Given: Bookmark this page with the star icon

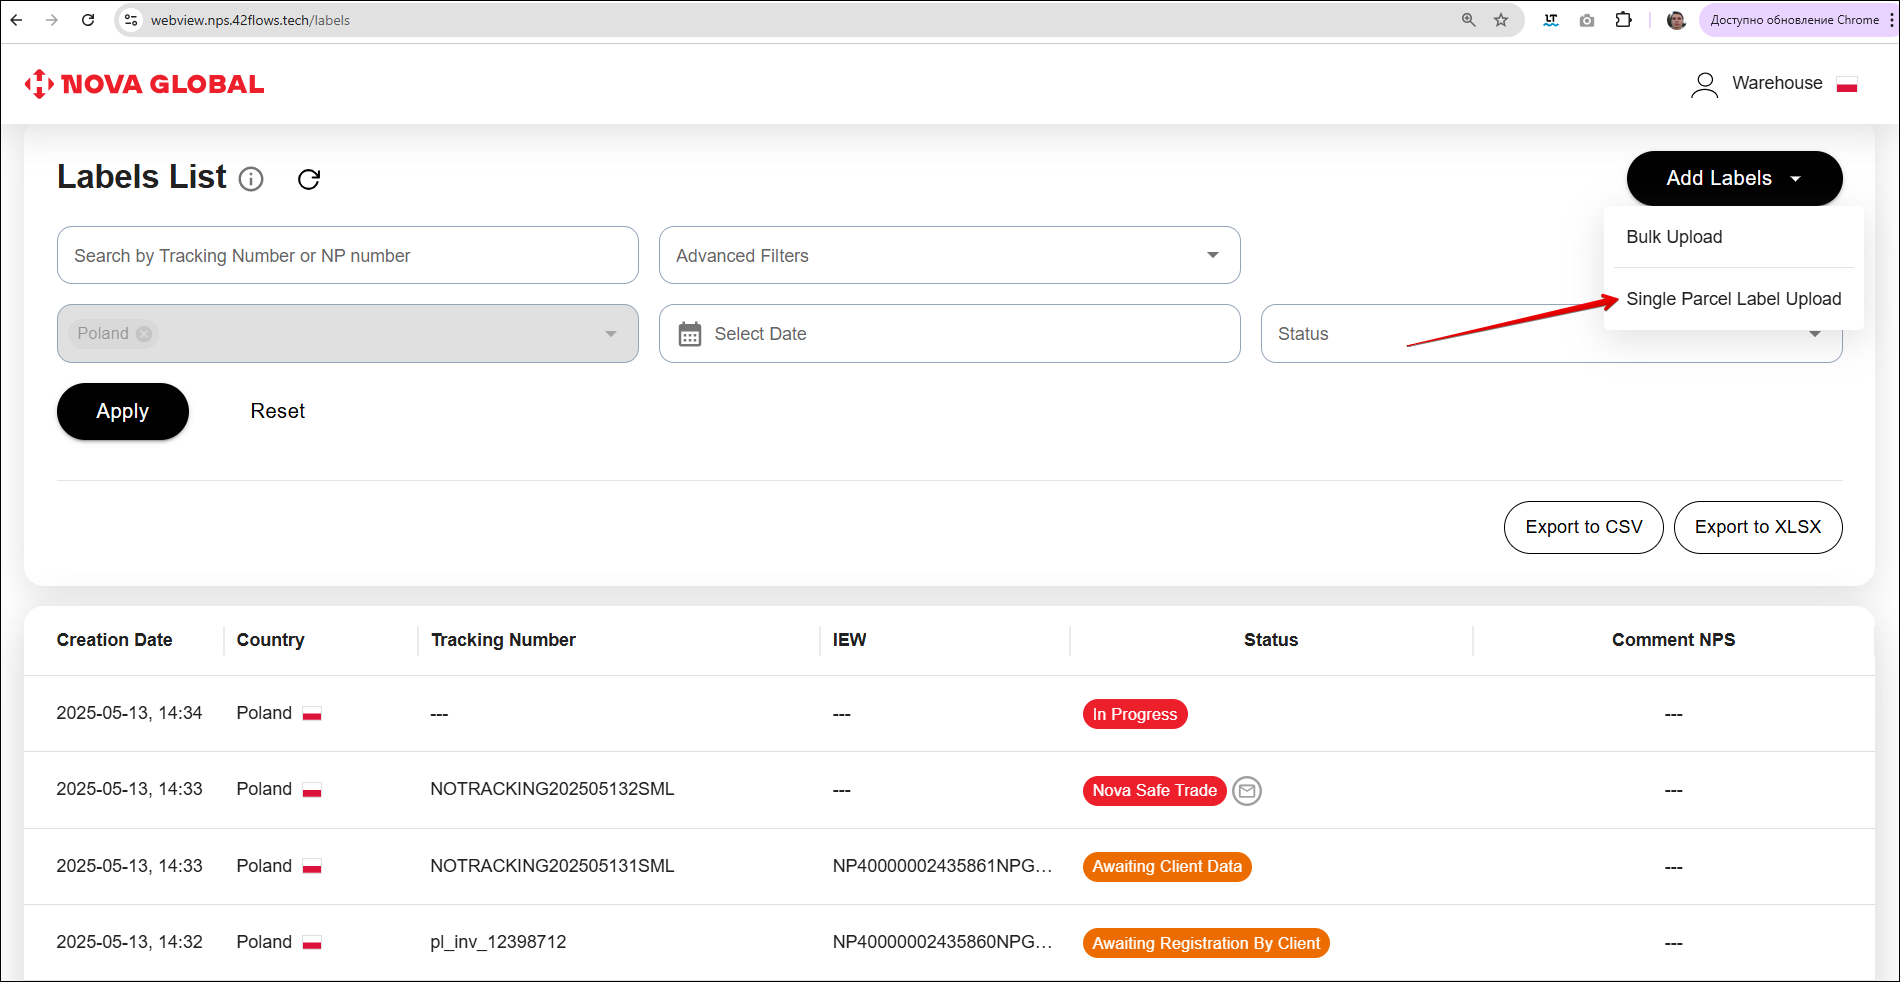Looking at the screenshot, I should [1501, 20].
